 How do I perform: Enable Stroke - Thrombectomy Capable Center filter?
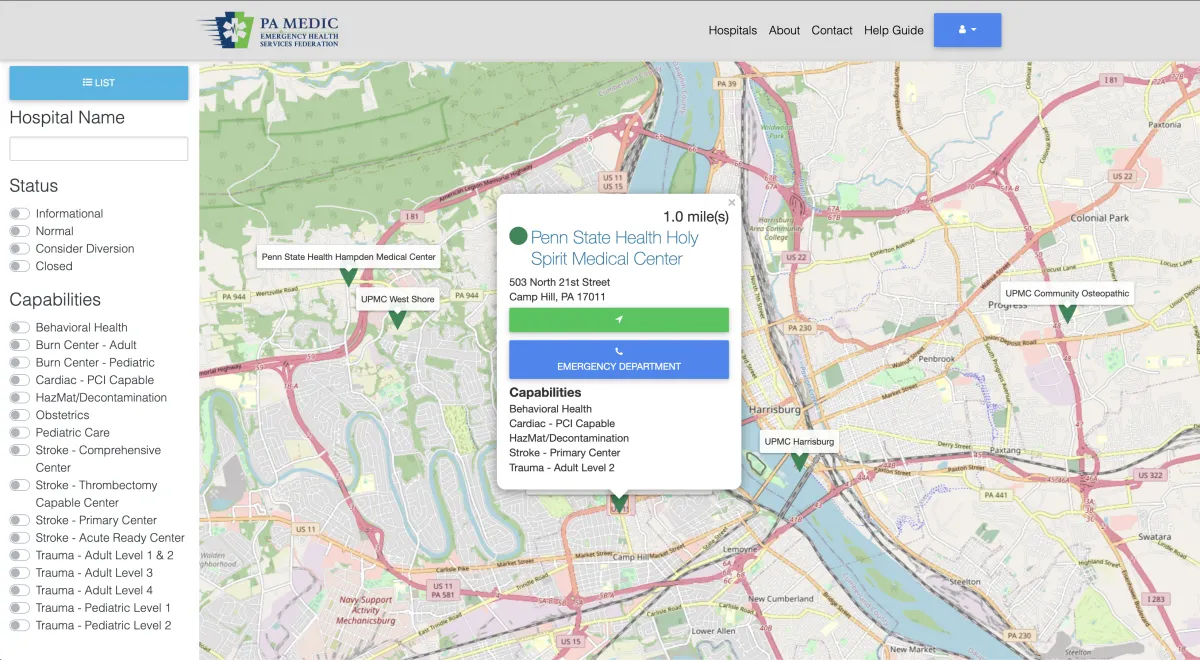[x=19, y=485]
